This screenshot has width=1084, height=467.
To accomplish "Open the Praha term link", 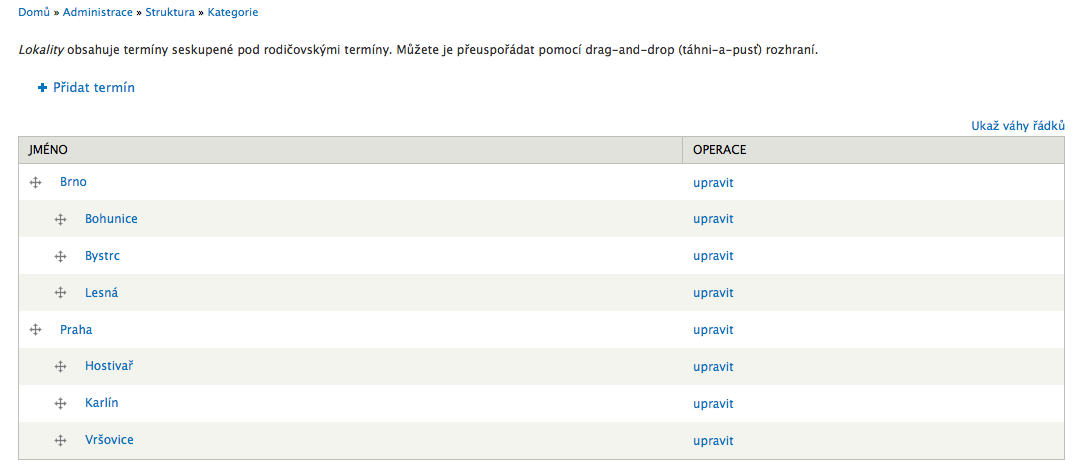I will (x=76, y=330).
